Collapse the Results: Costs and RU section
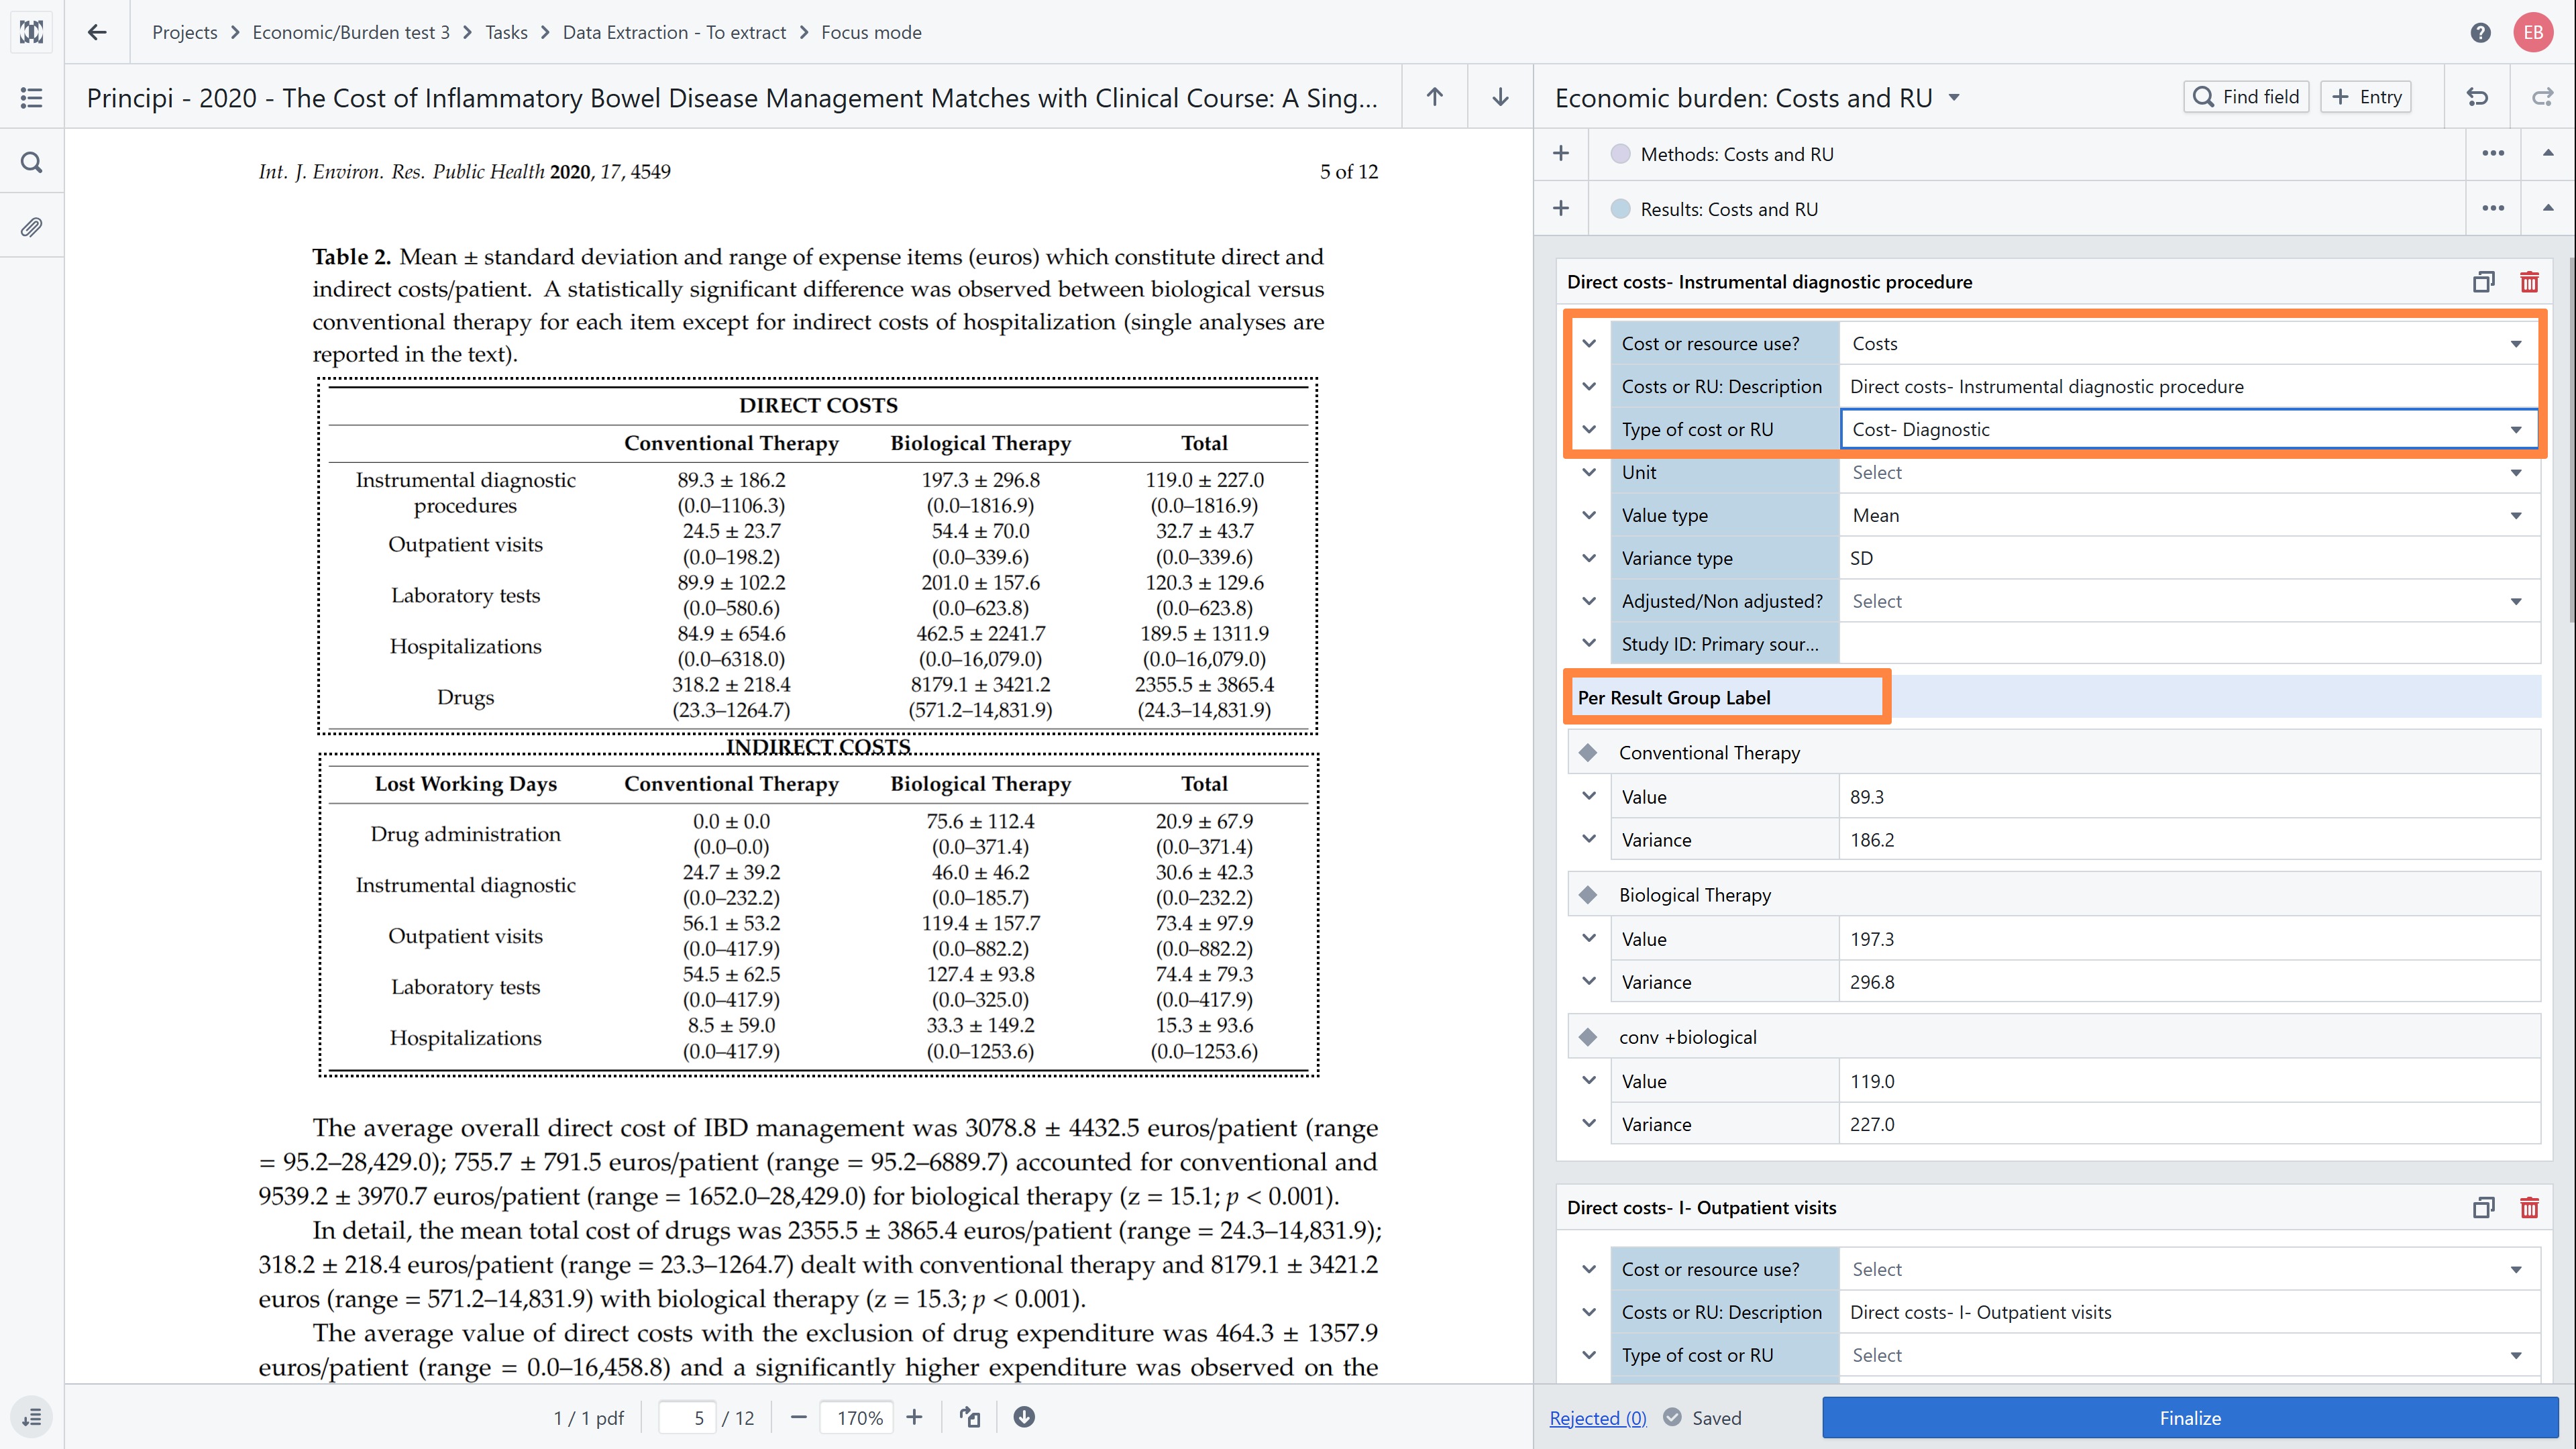Viewport: 2576px width, 1449px height. tap(2548, 208)
